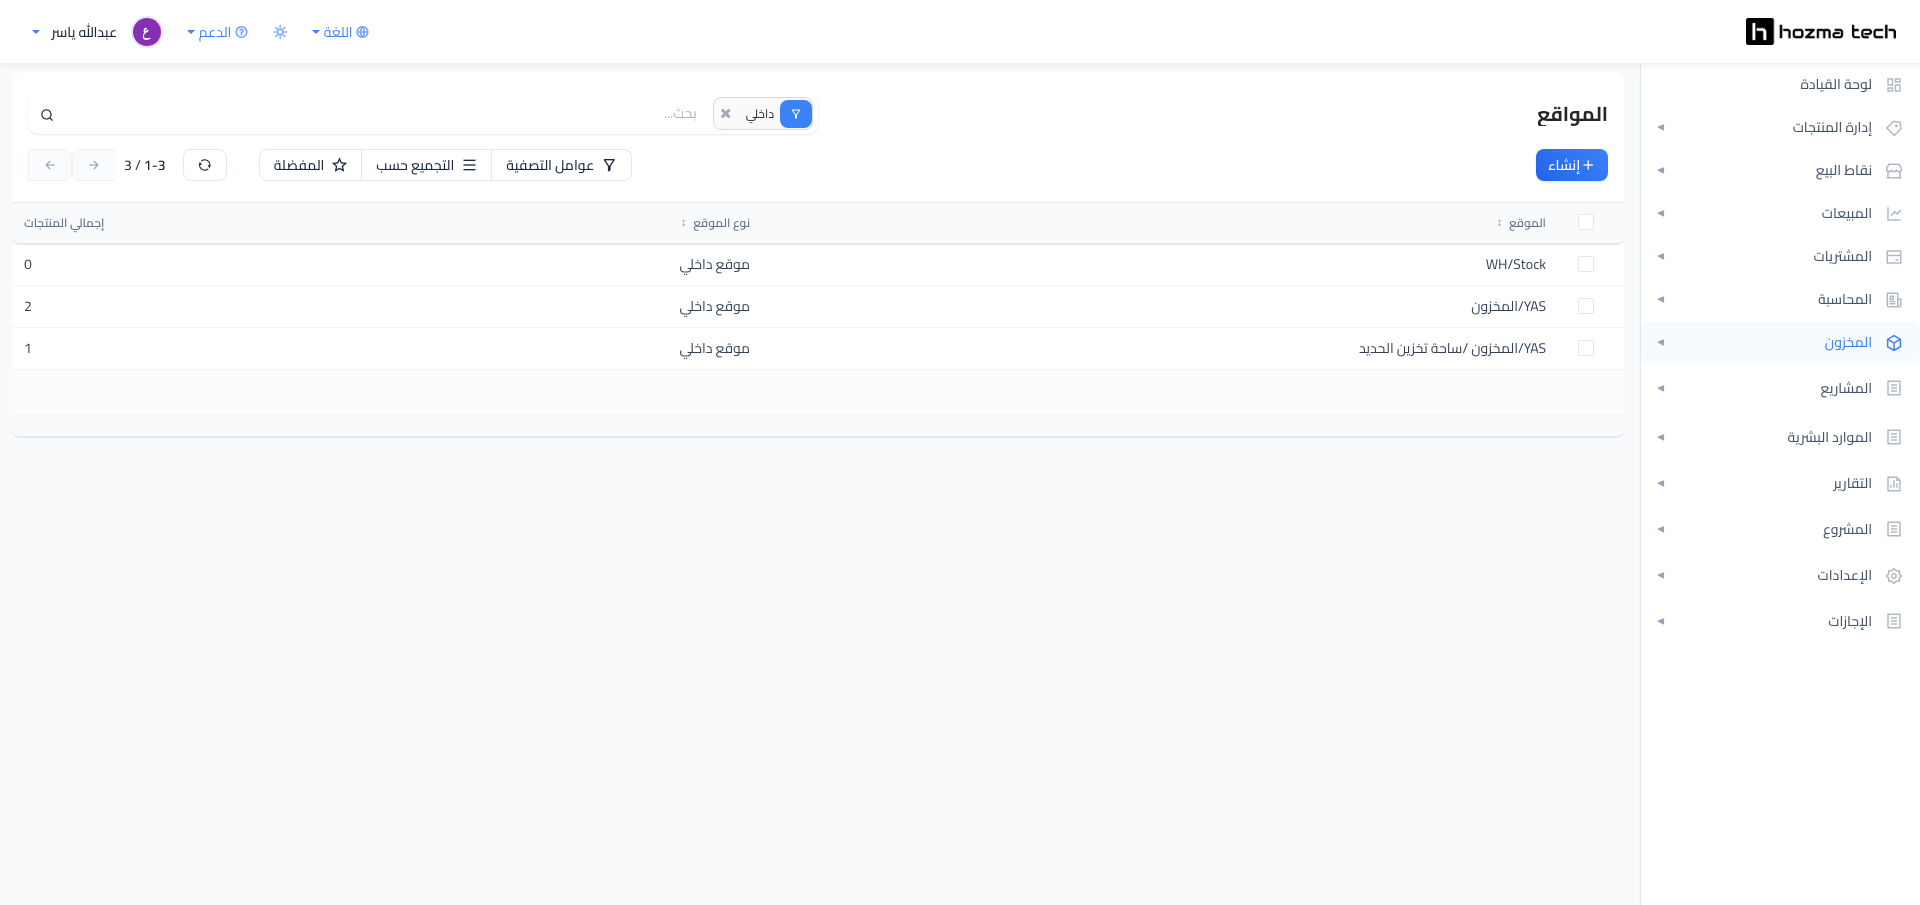Click the hozma tech logo
The width and height of the screenshot is (1920, 905).
(1820, 32)
